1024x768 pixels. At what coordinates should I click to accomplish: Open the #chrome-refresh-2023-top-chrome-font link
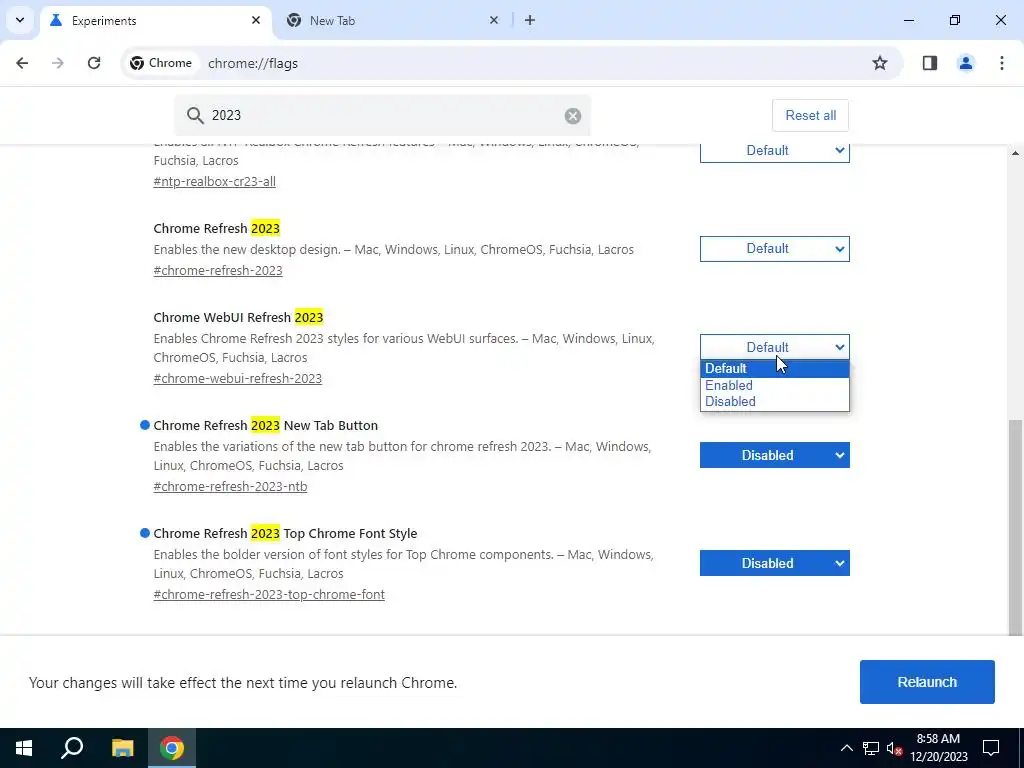pyautogui.click(x=268, y=594)
